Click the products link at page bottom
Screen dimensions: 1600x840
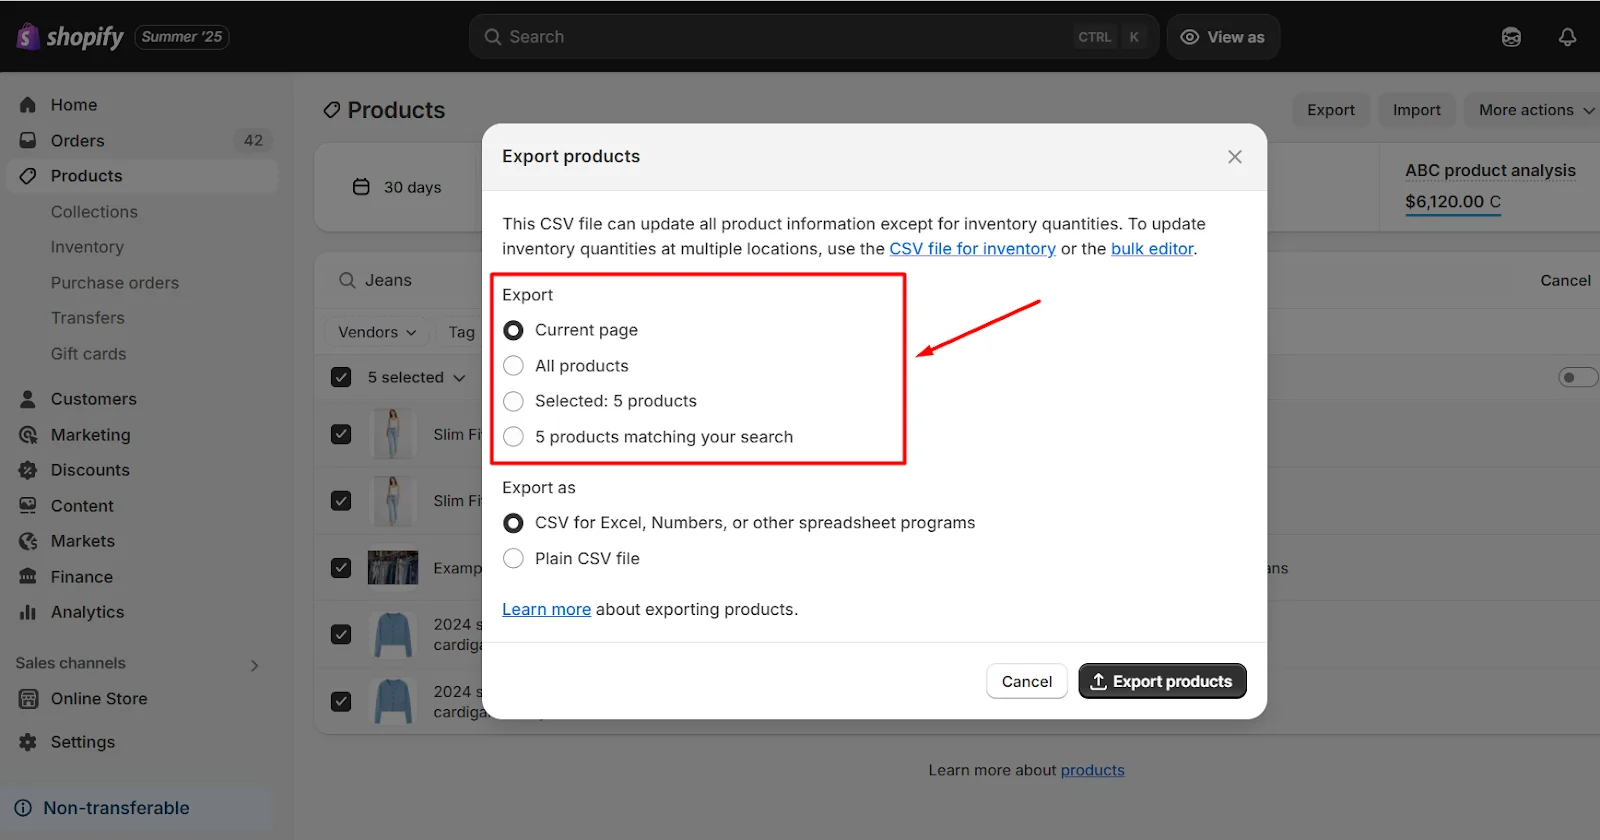(x=1092, y=770)
